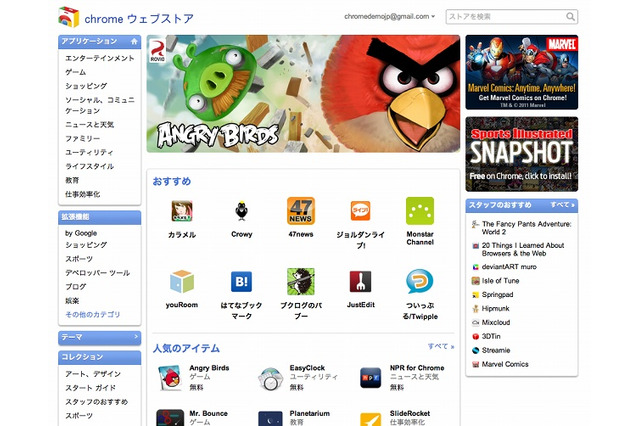
Task: Select the ユーティリティ category
Action: point(89,152)
